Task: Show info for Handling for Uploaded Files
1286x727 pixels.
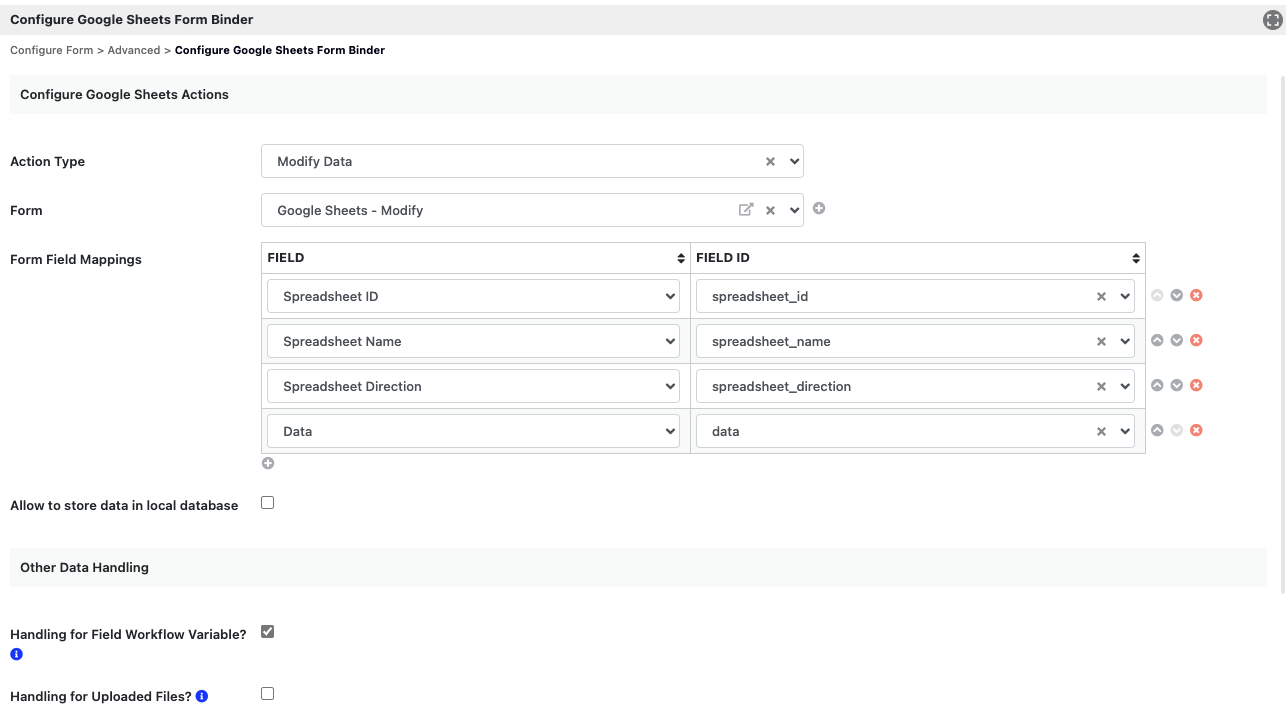Action: tap(202, 696)
